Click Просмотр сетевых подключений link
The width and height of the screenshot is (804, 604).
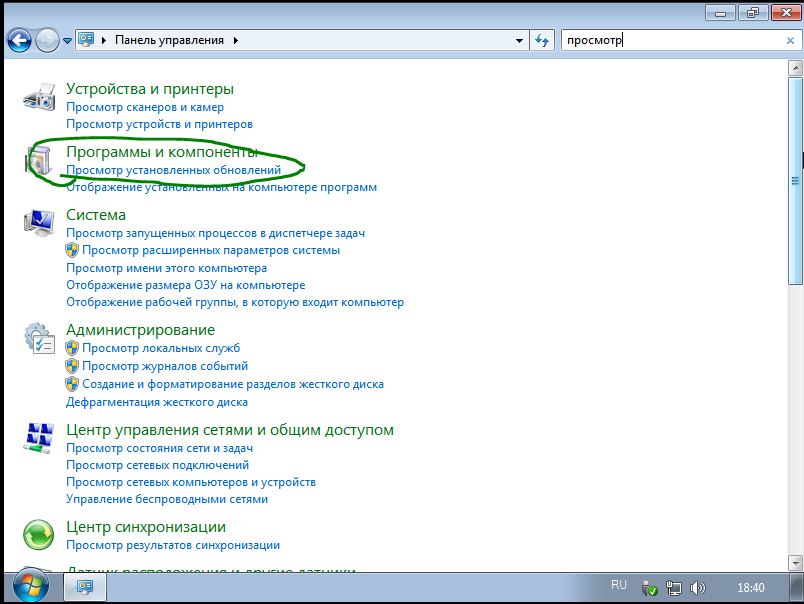click(157, 465)
